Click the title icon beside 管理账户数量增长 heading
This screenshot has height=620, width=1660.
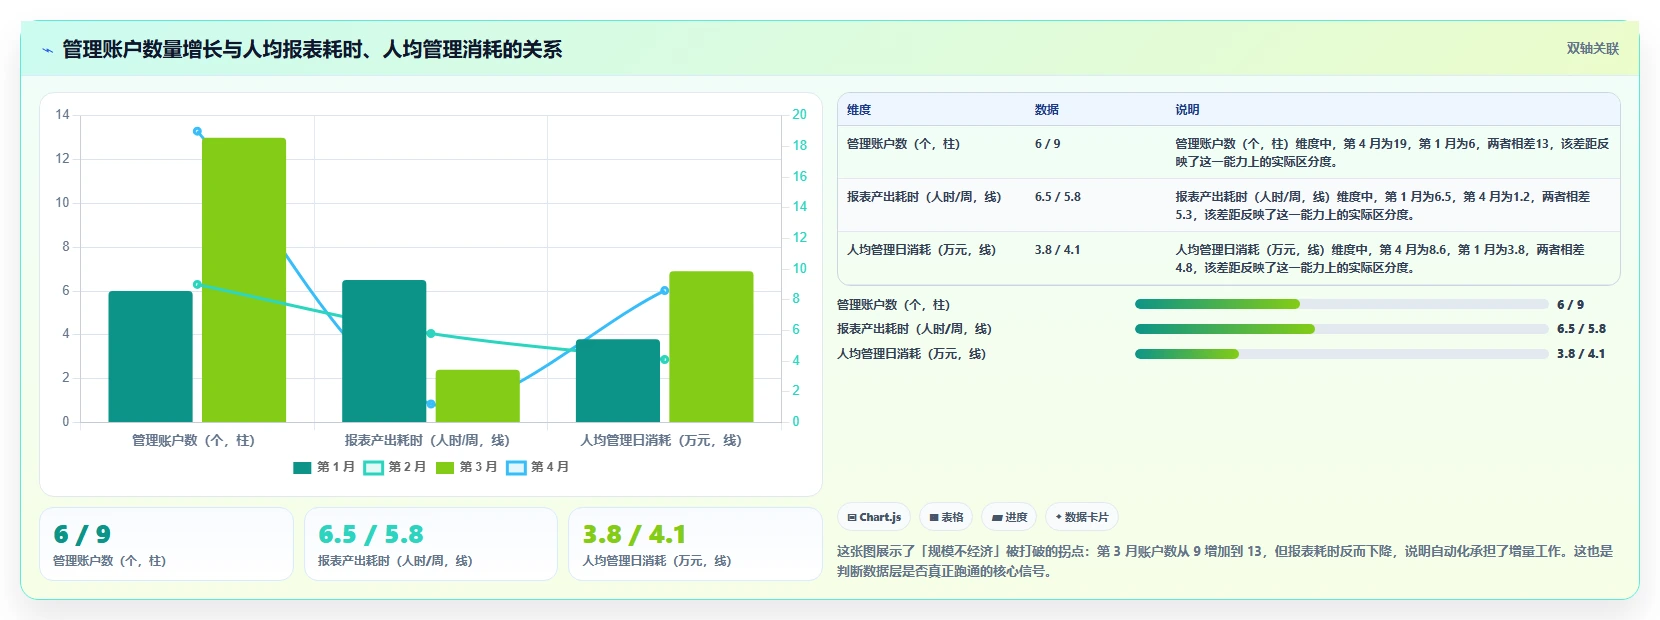point(47,50)
